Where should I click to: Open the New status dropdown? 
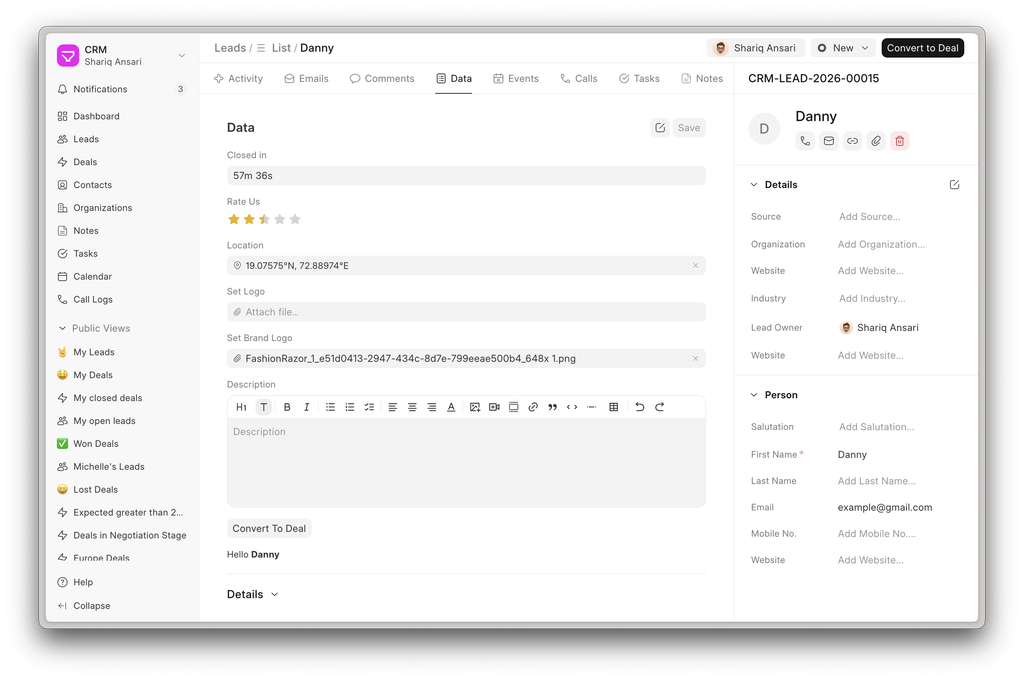click(x=843, y=48)
